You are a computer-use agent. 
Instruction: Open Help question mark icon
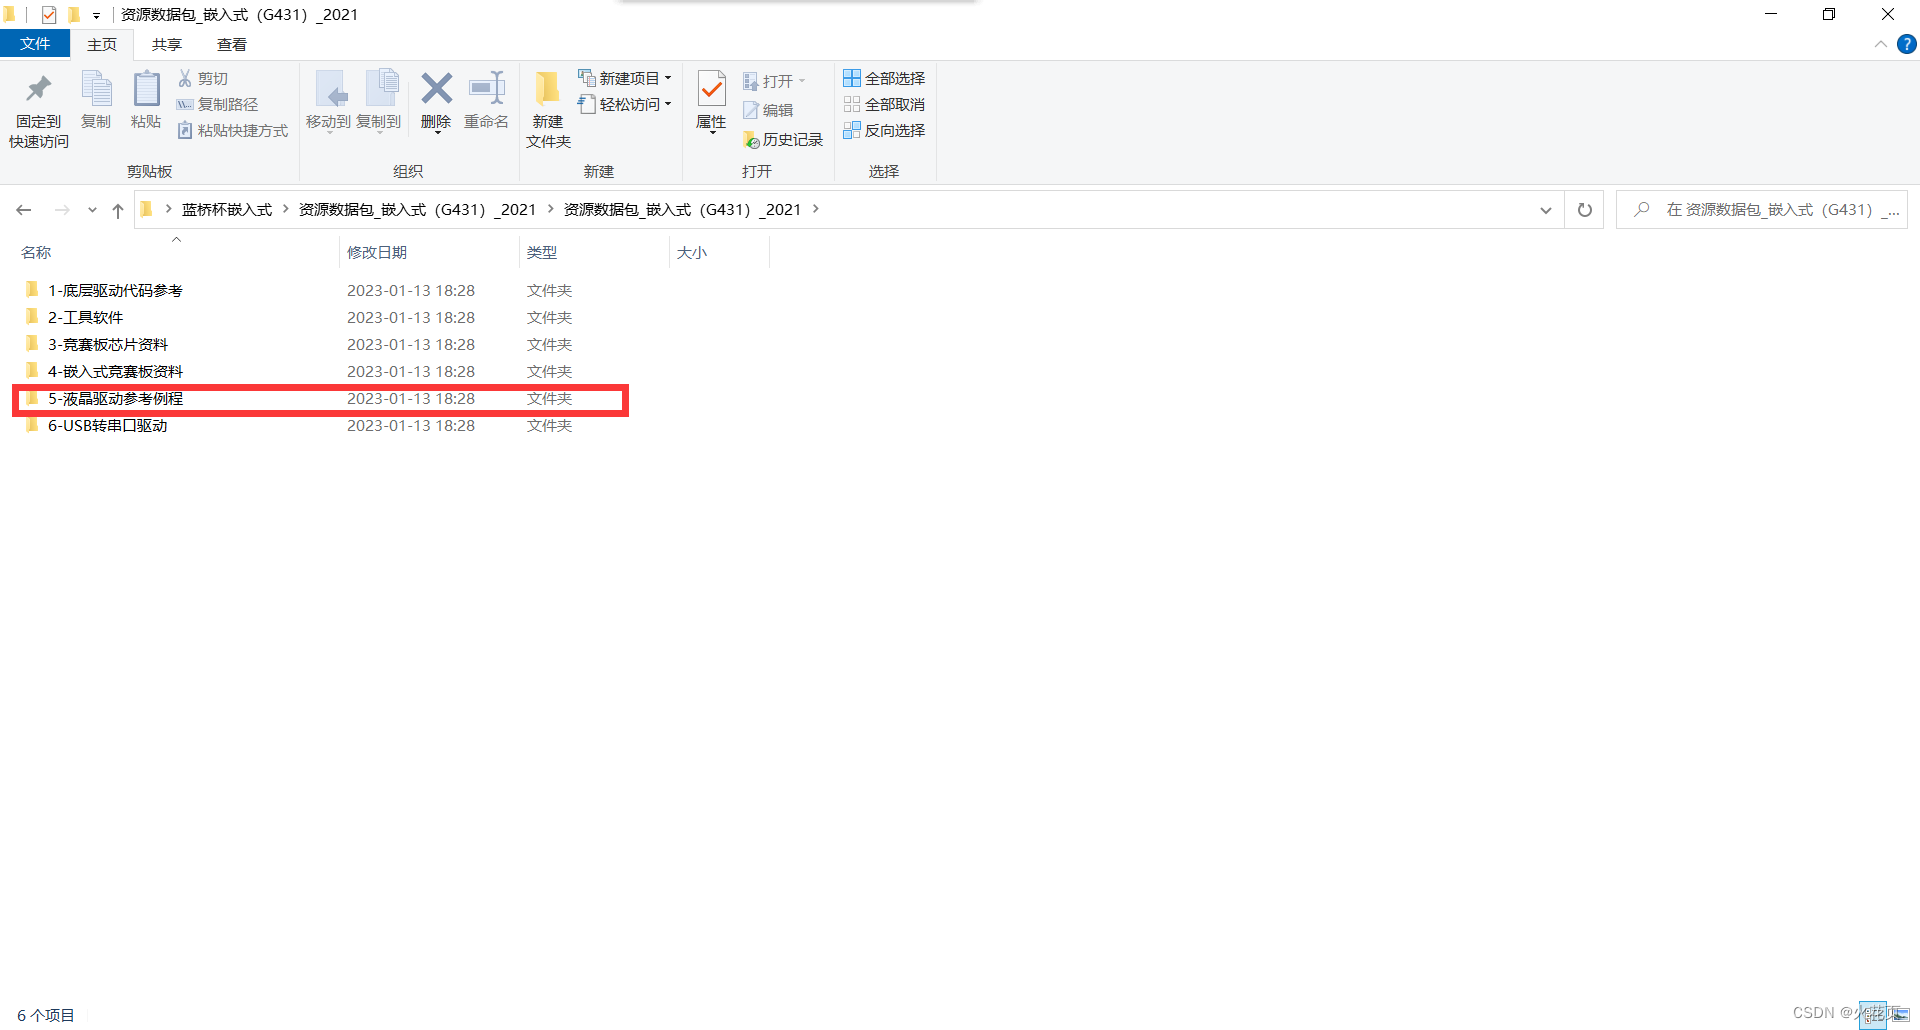coord(1906,44)
